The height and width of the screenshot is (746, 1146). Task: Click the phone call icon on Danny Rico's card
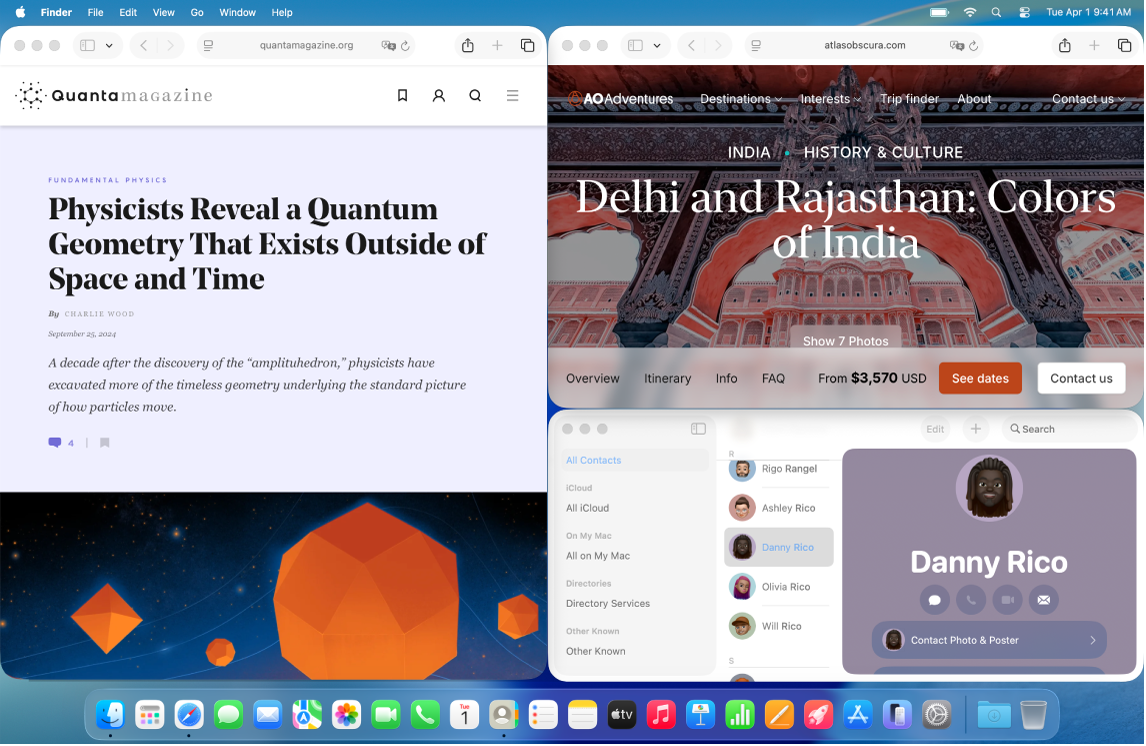click(970, 599)
